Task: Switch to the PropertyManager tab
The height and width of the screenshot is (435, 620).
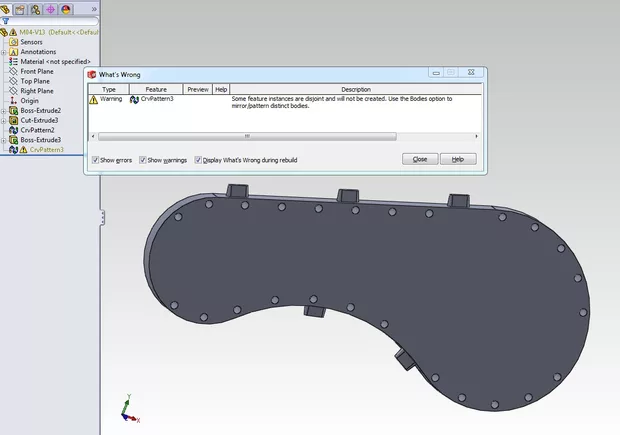Action: (21, 8)
